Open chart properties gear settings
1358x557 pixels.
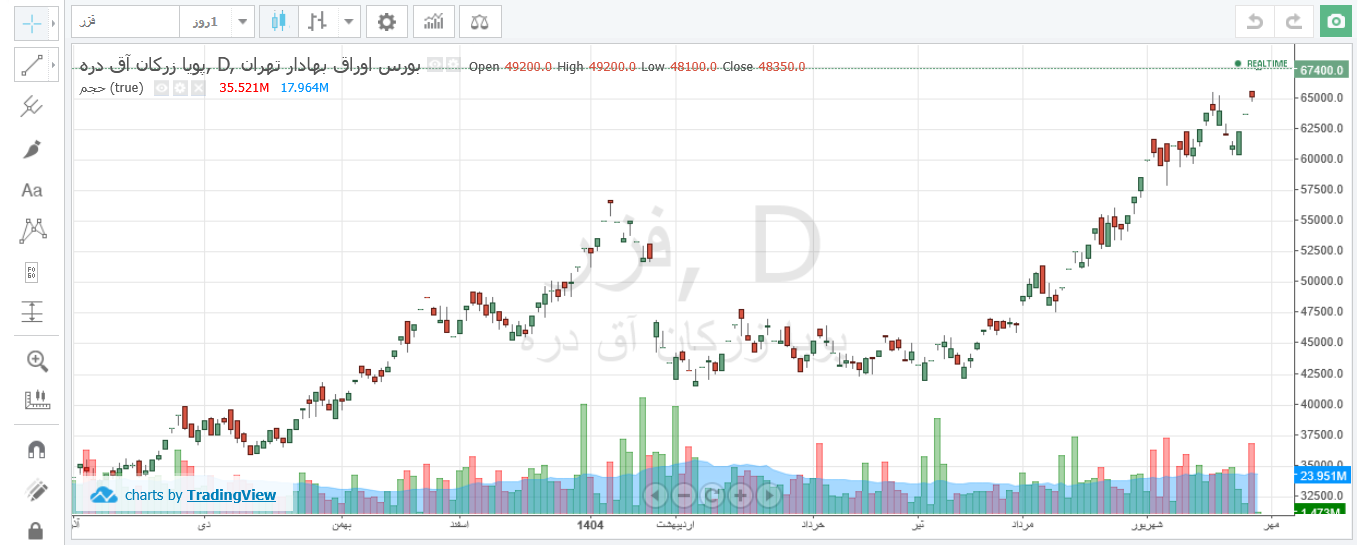pyautogui.click(x=387, y=20)
